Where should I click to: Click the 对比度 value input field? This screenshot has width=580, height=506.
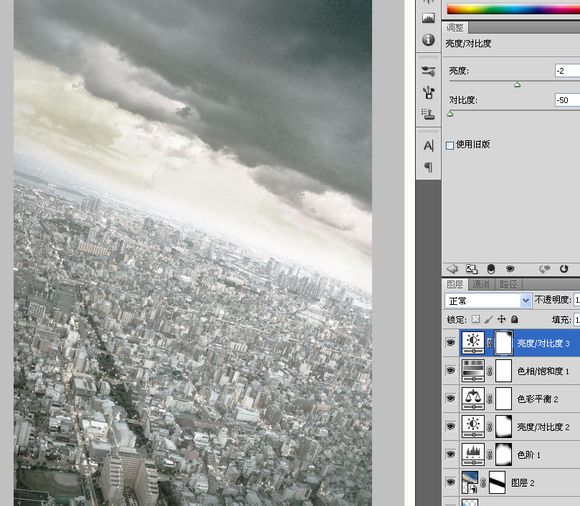click(x=567, y=100)
